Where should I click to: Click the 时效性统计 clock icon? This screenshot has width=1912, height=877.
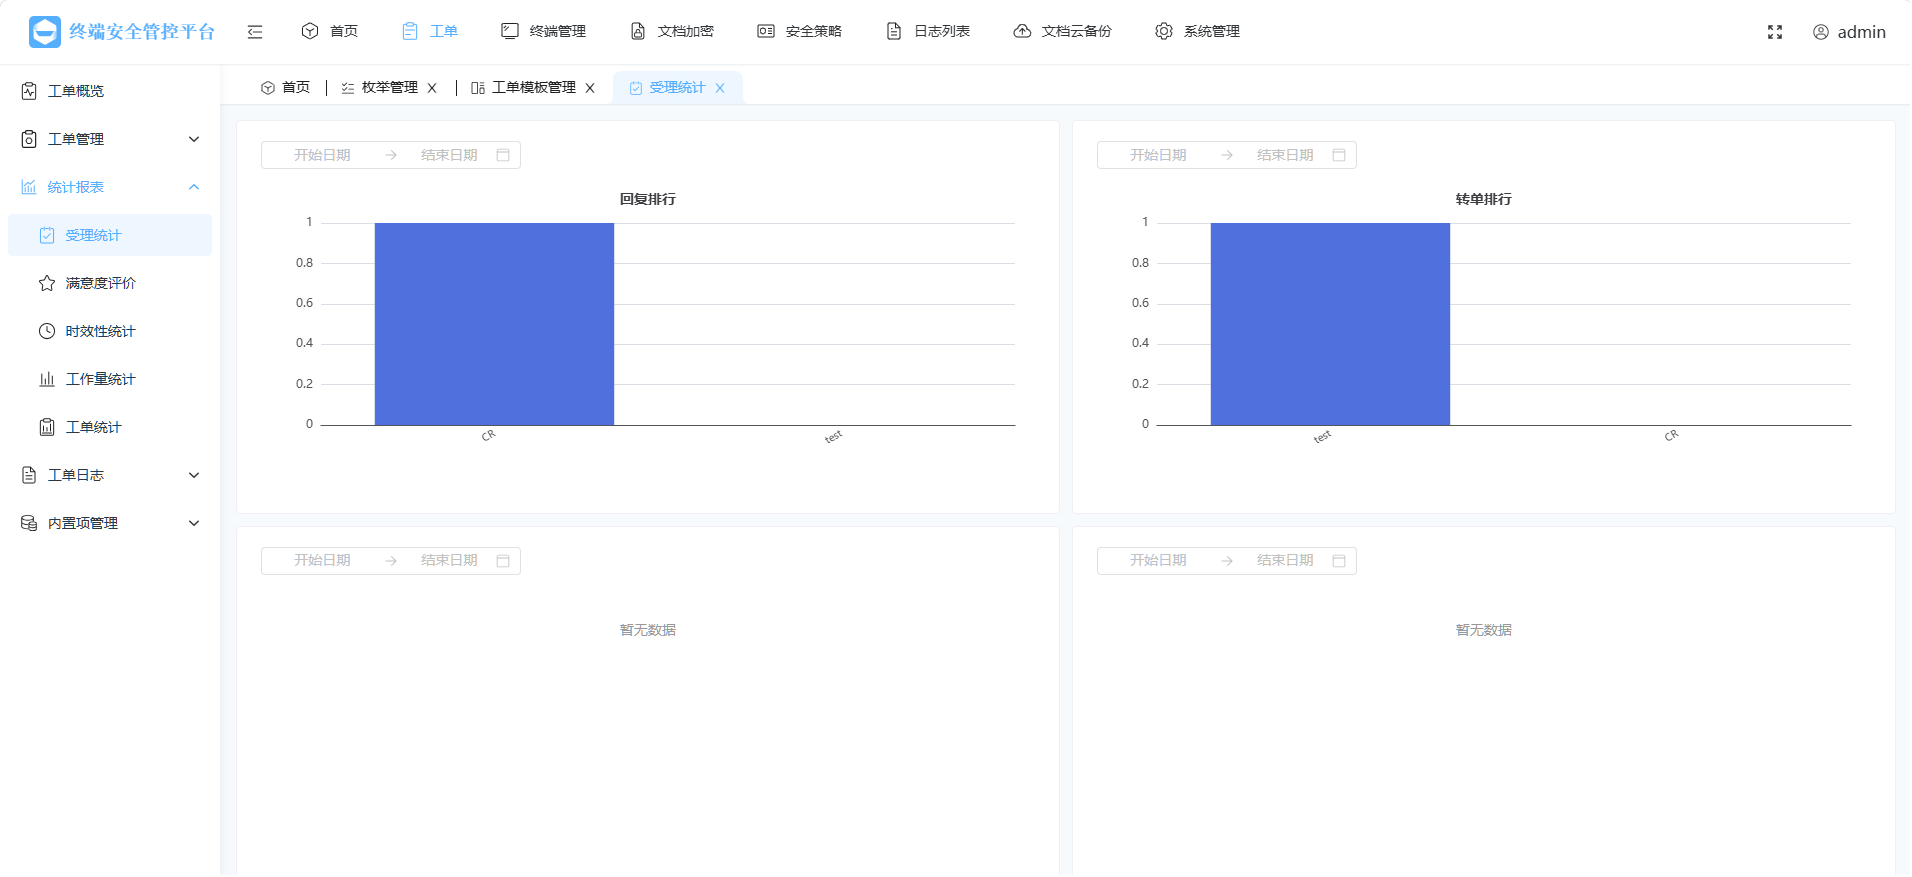(47, 331)
